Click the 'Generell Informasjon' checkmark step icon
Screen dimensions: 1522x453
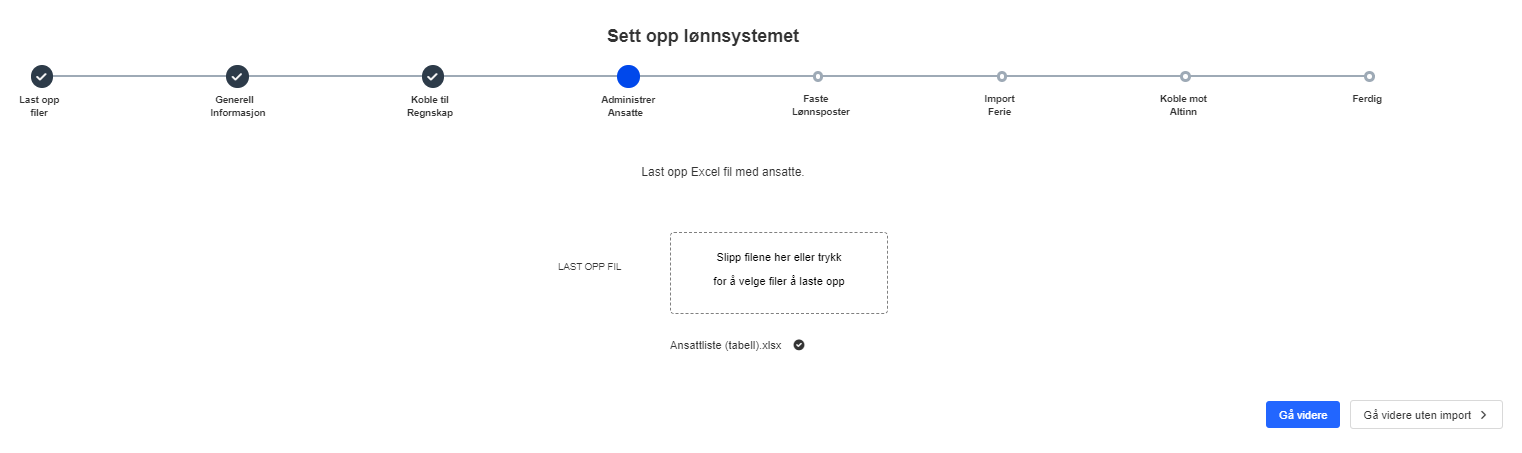(237, 76)
